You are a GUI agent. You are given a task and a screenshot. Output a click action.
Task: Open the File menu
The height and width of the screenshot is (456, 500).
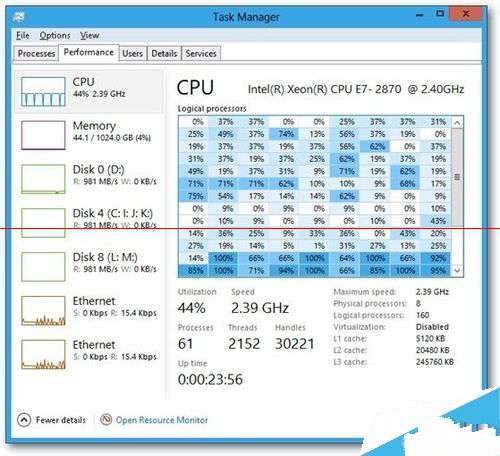pyautogui.click(x=23, y=35)
